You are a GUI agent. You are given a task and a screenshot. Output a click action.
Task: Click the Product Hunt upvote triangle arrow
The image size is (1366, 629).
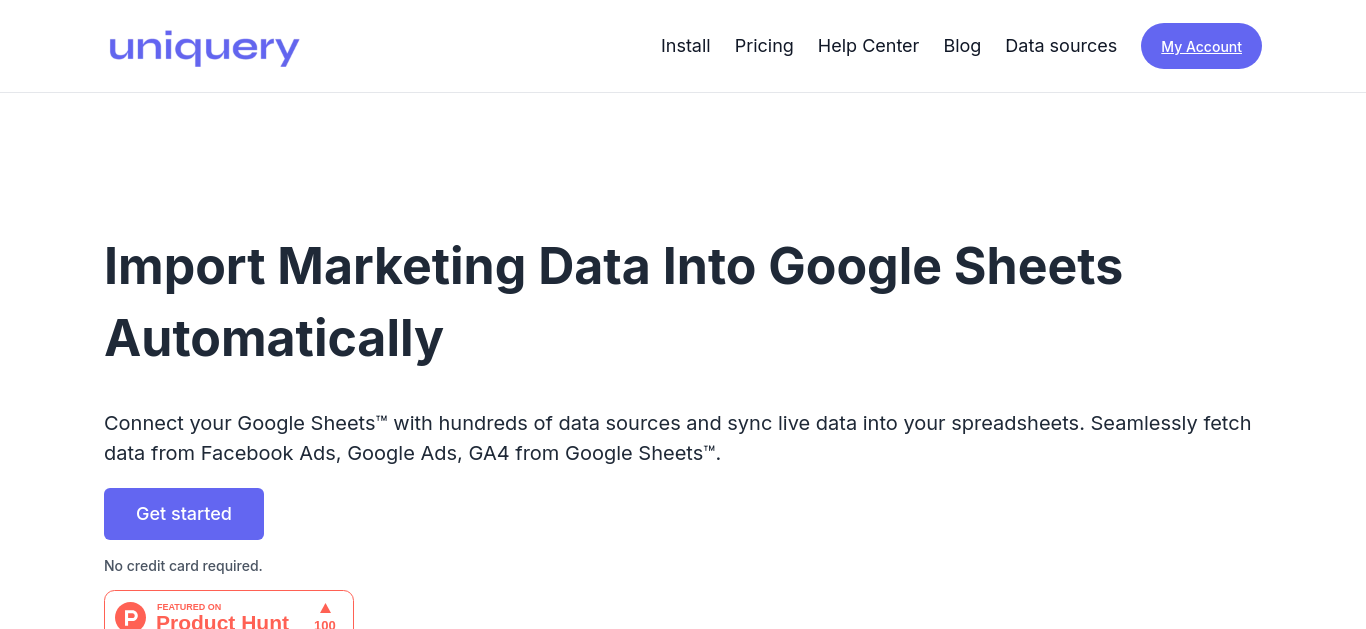pyautogui.click(x=325, y=608)
